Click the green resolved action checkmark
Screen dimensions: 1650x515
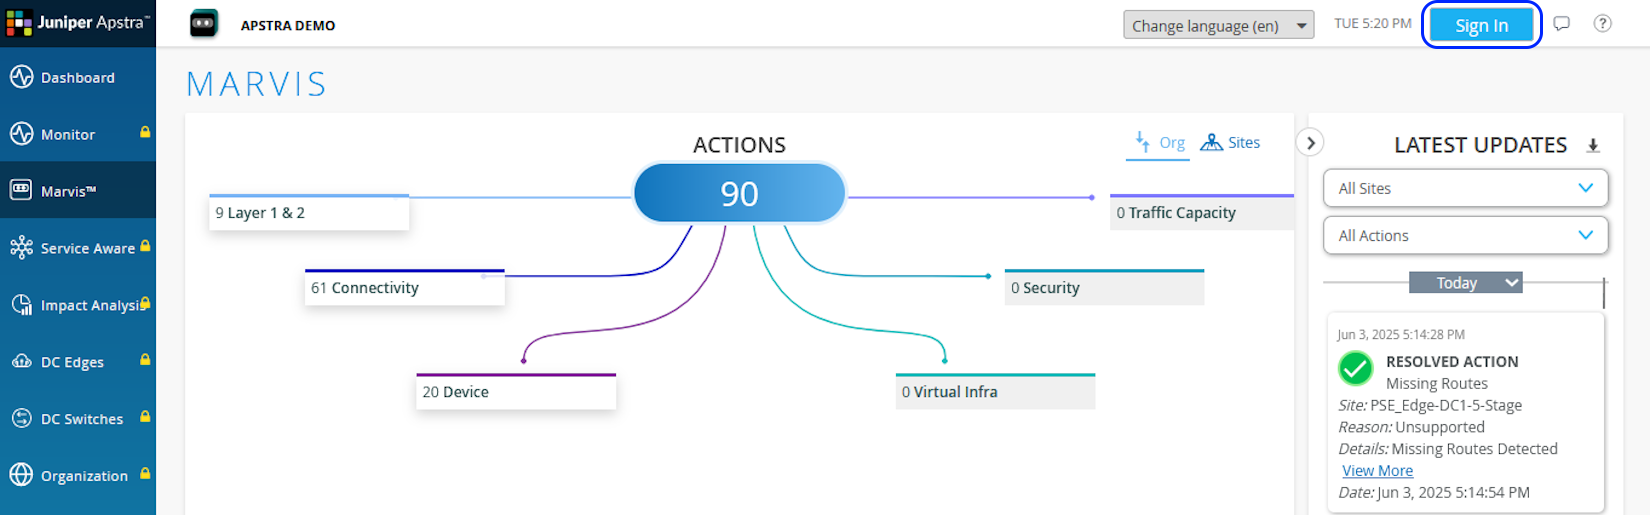(1355, 369)
